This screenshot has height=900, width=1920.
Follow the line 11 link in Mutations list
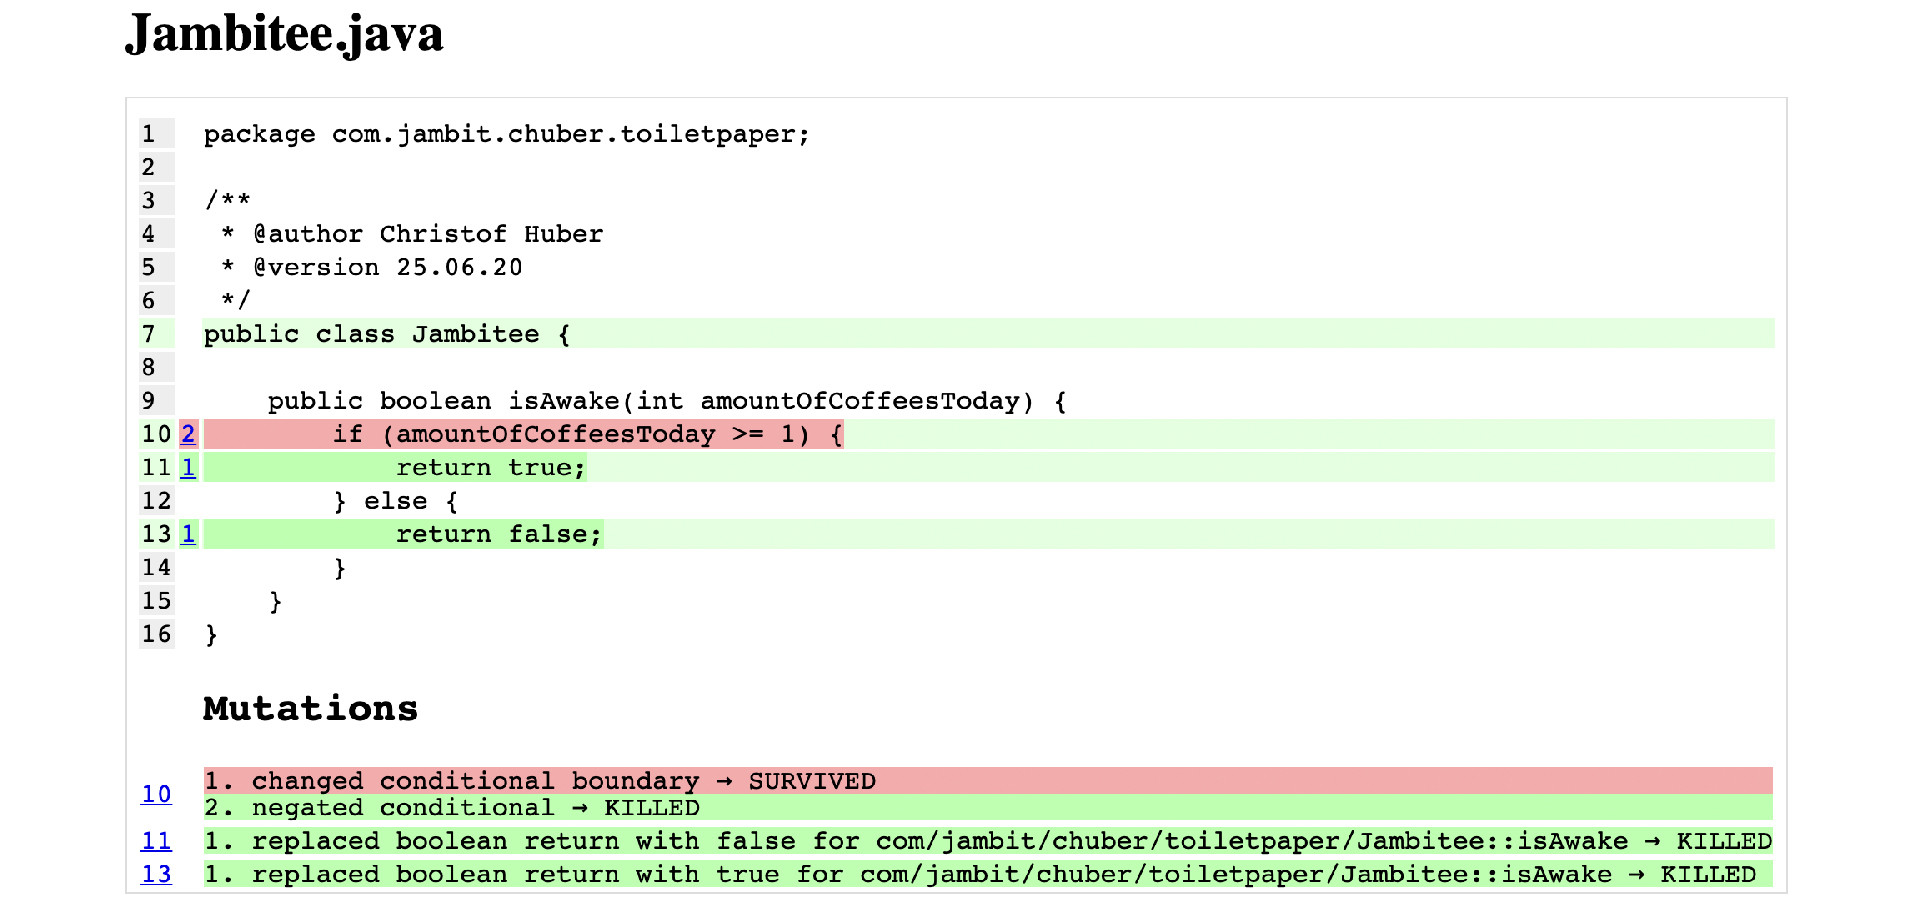click(156, 841)
